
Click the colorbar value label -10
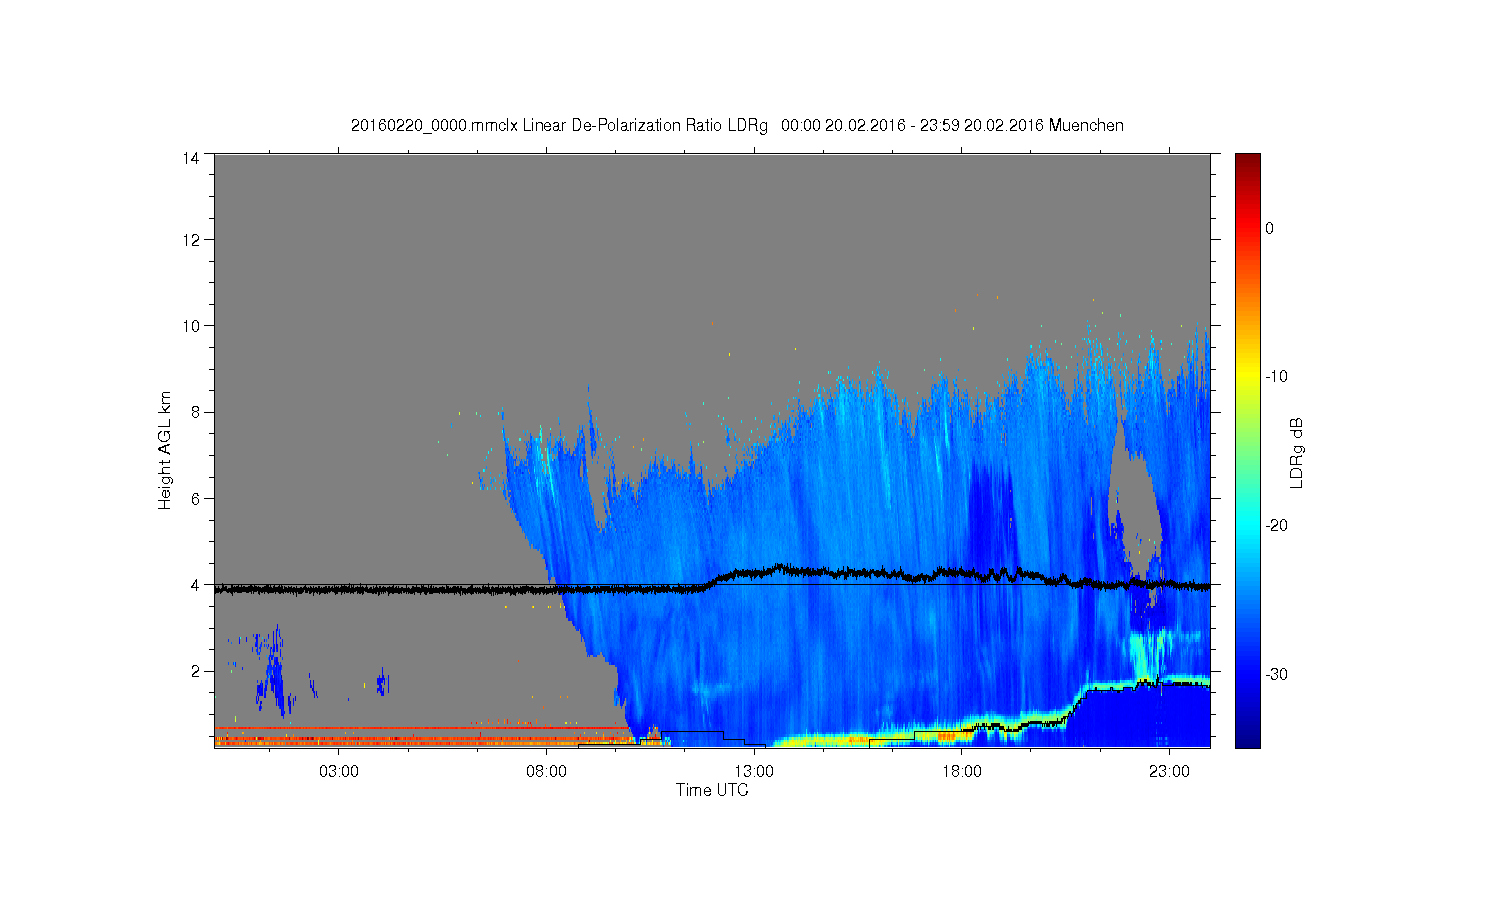pos(1276,377)
